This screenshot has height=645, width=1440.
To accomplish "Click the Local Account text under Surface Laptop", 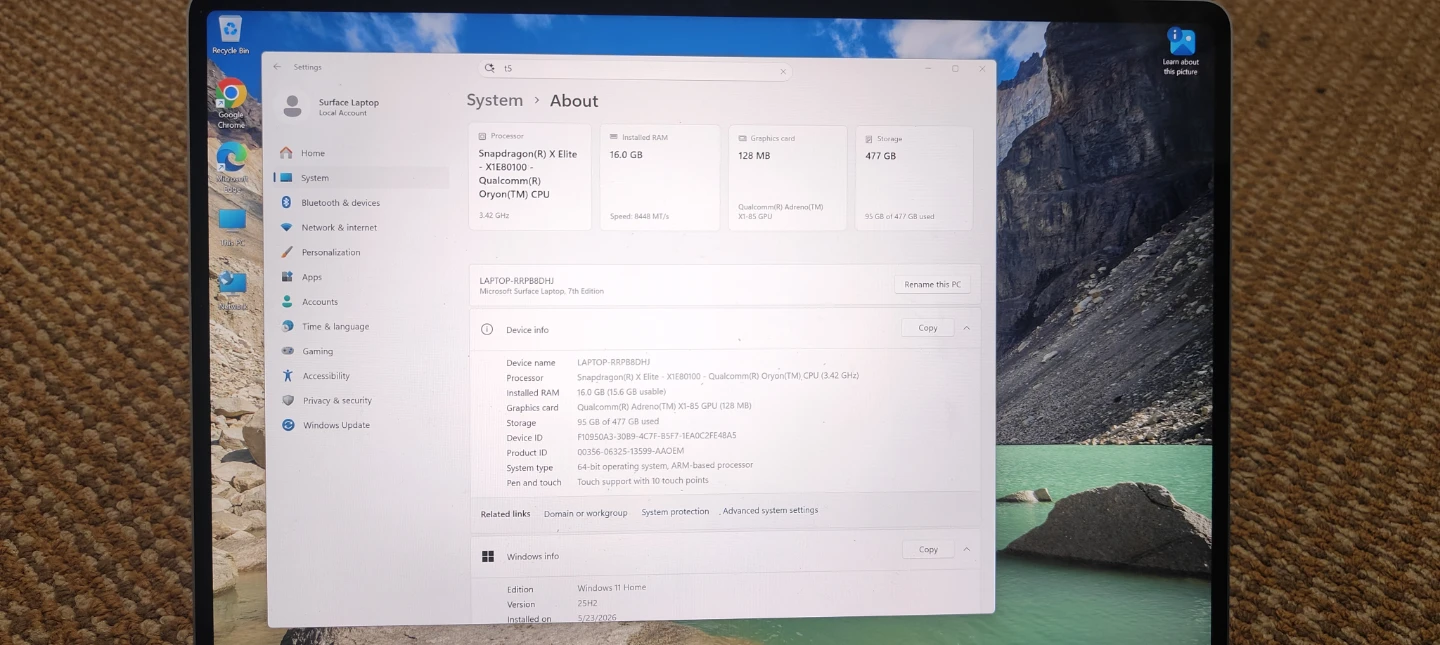I will [x=343, y=113].
